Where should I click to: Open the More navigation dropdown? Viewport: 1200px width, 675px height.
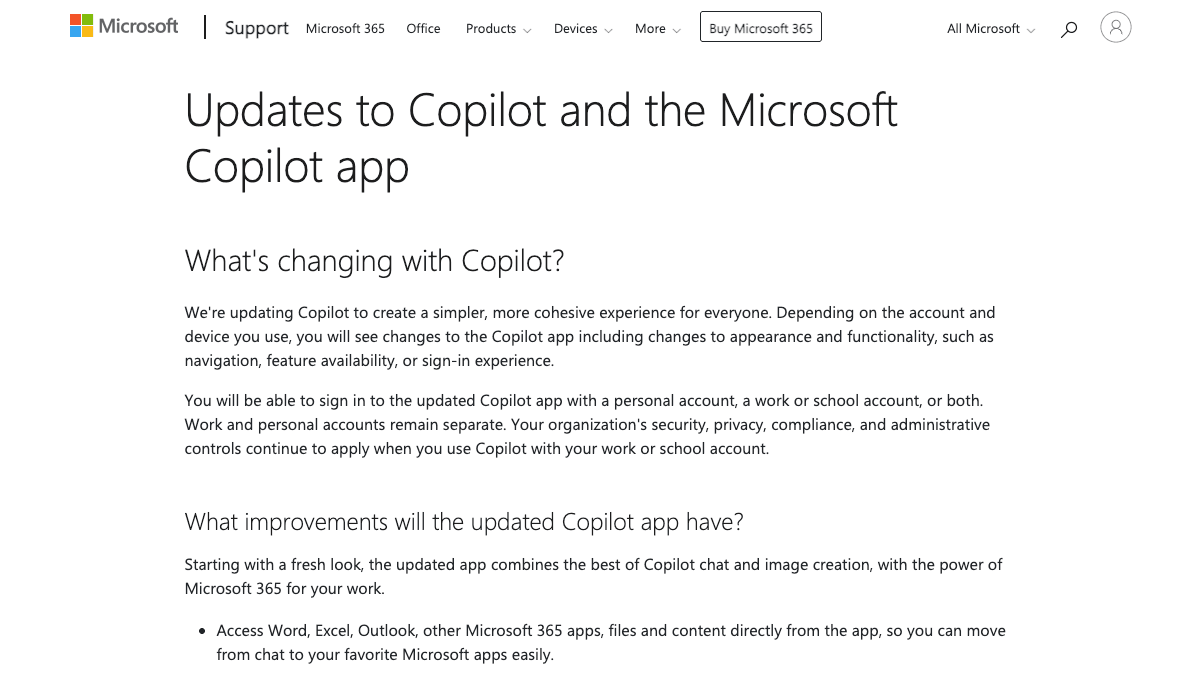coord(657,28)
